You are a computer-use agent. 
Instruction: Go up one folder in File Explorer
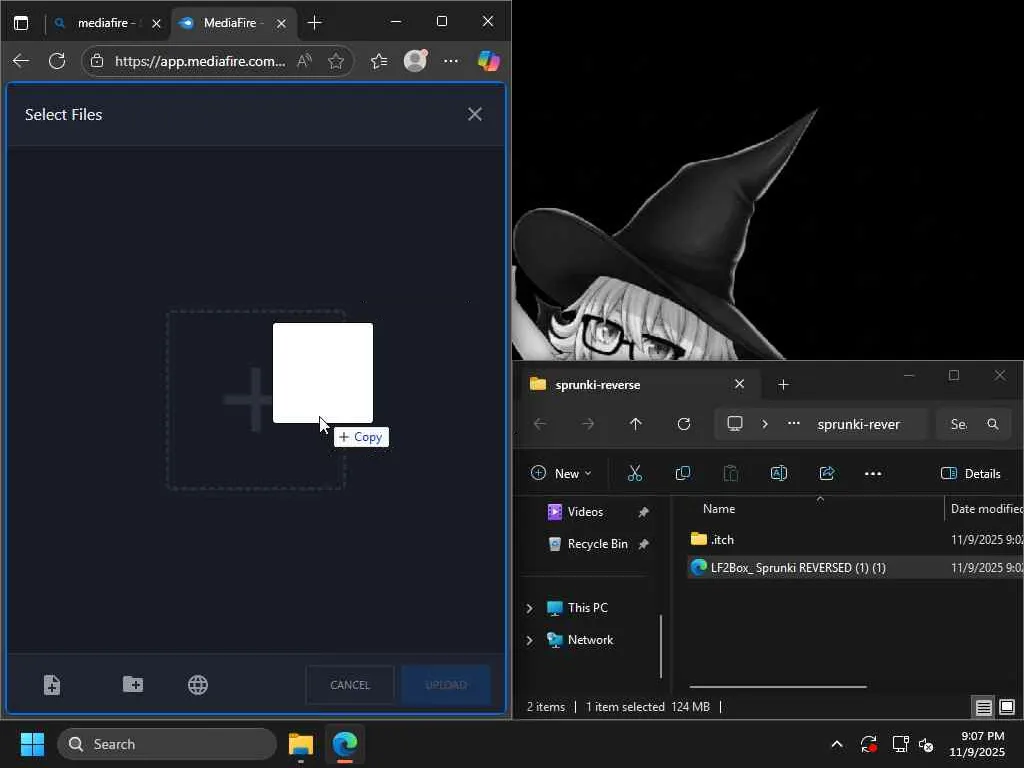[x=635, y=424]
